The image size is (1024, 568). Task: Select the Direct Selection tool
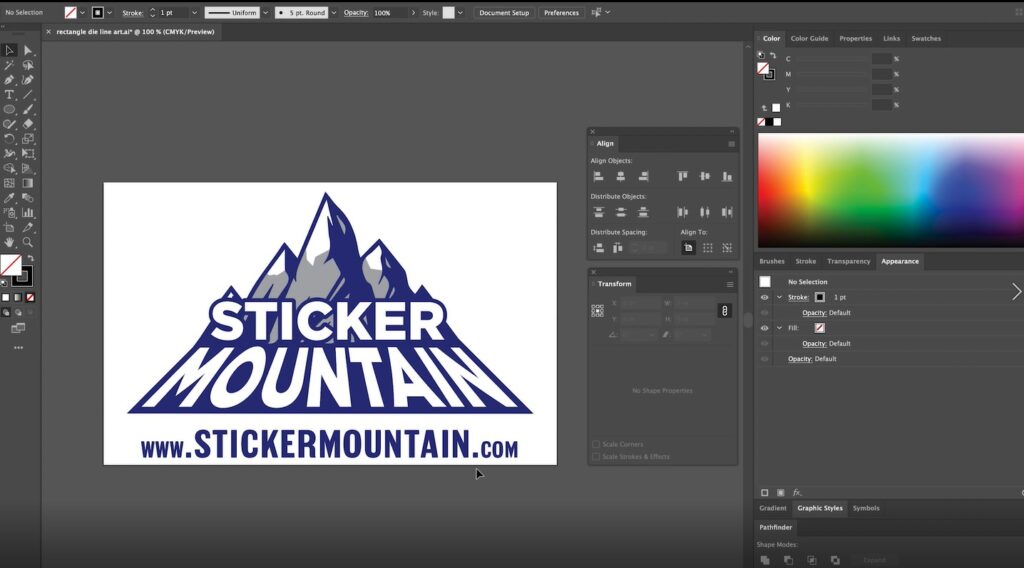[x=27, y=50]
